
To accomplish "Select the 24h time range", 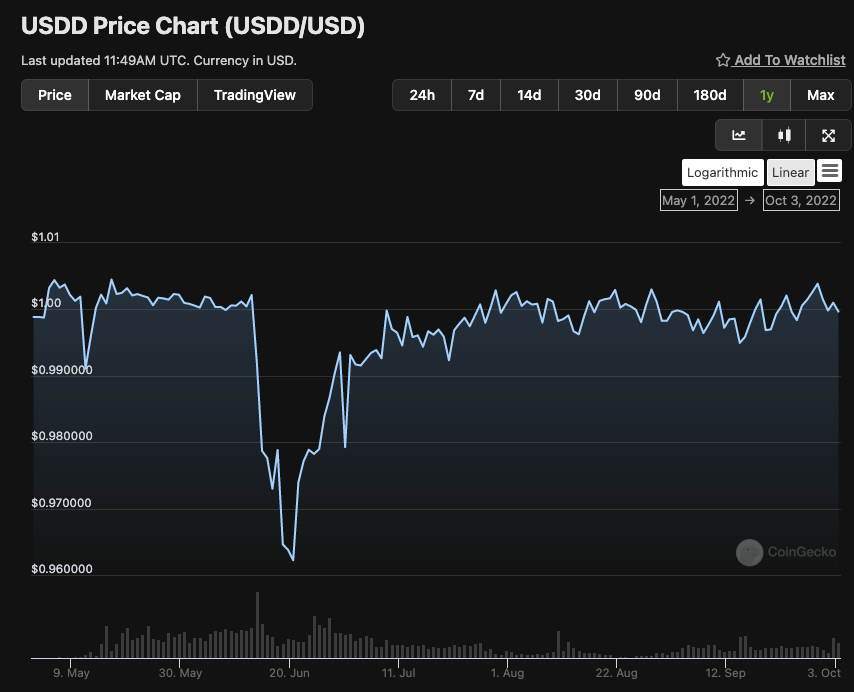I will pos(422,95).
